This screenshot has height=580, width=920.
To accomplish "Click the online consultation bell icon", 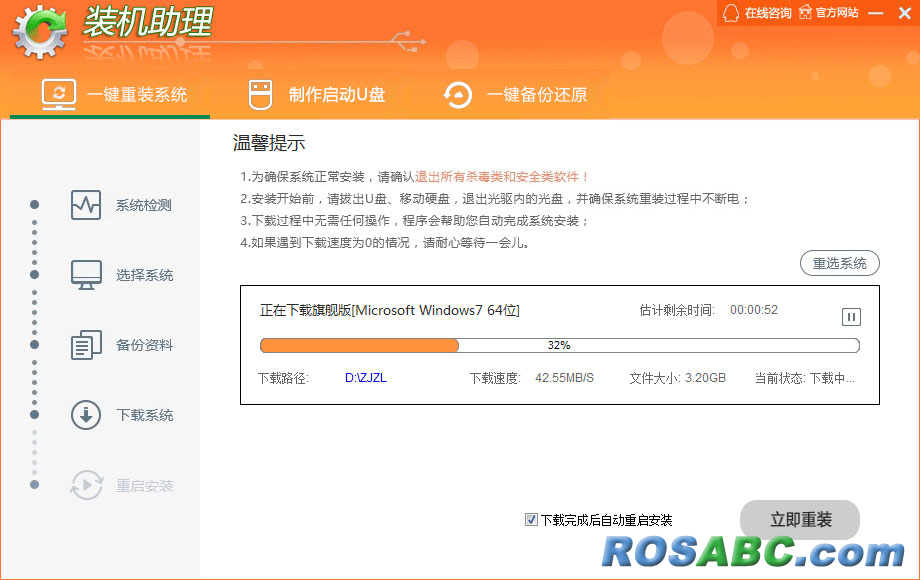I will coord(731,12).
